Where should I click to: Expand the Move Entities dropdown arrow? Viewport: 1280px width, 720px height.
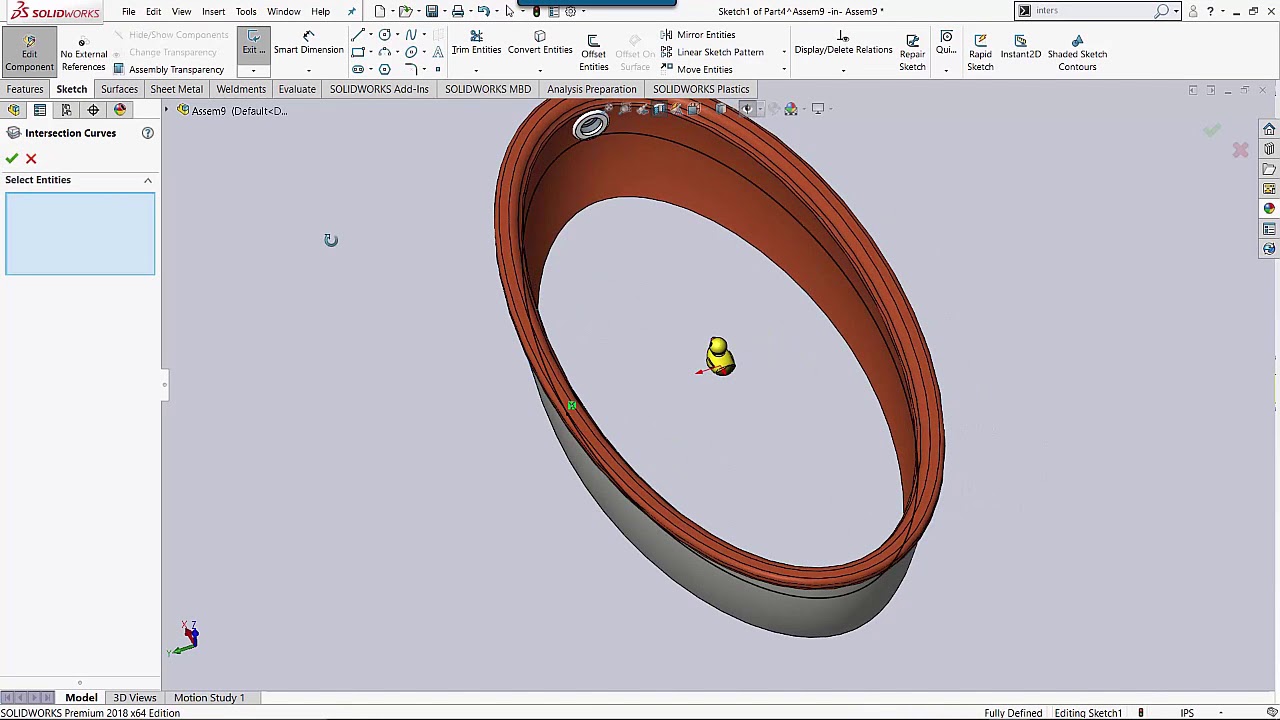click(784, 69)
